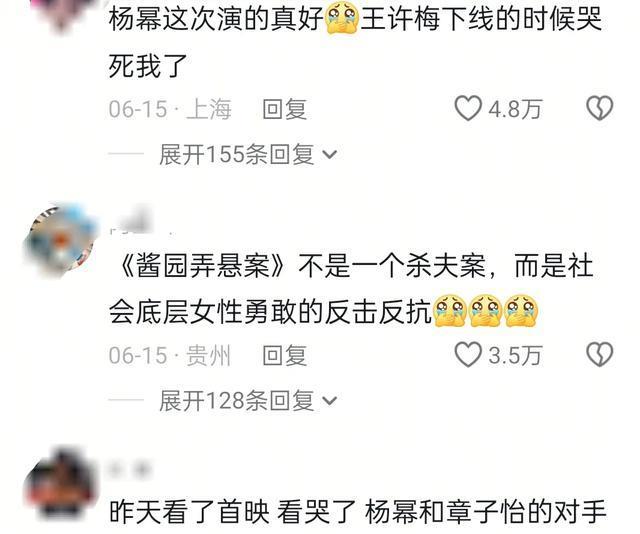
Task: Click chevron beside 展开128条回复
Action: click(329, 400)
